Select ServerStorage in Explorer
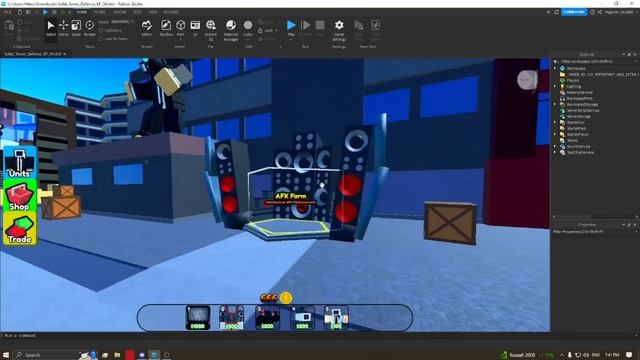This screenshot has height=360, width=640. coord(578,116)
